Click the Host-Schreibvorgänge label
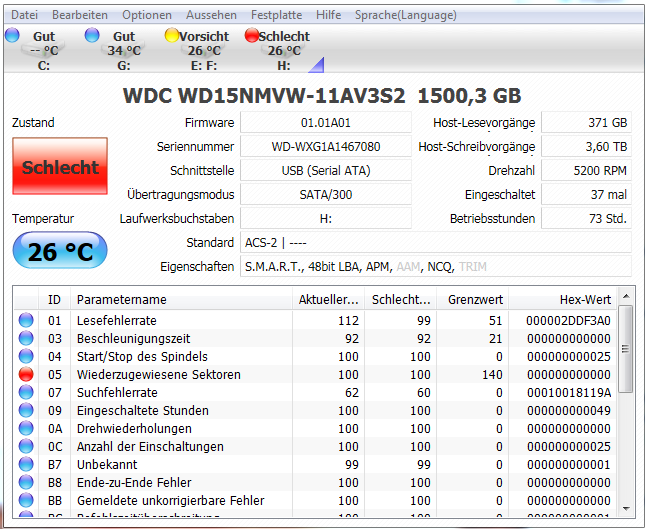The width and height of the screenshot is (645, 529). tap(477, 146)
